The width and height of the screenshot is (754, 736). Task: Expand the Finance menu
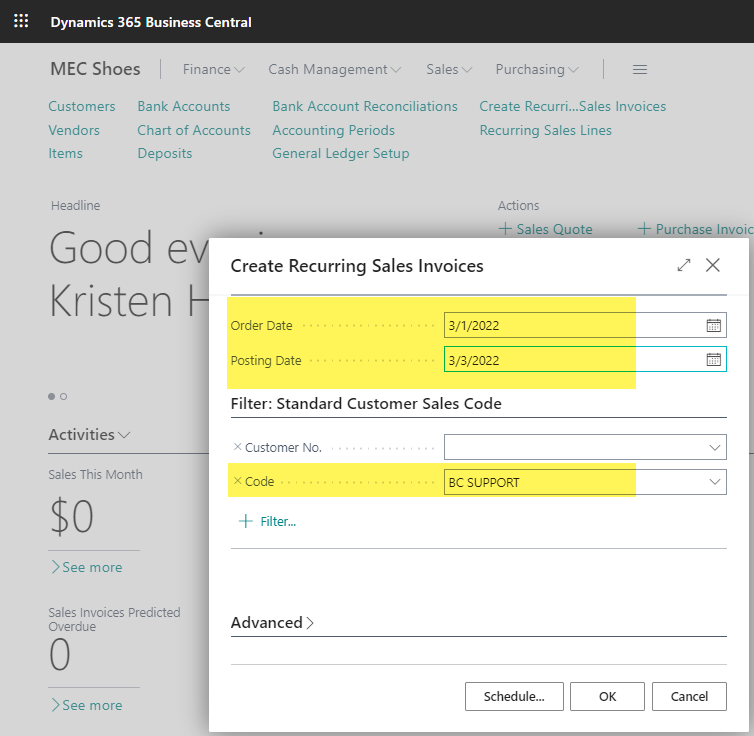click(x=214, y=69)
